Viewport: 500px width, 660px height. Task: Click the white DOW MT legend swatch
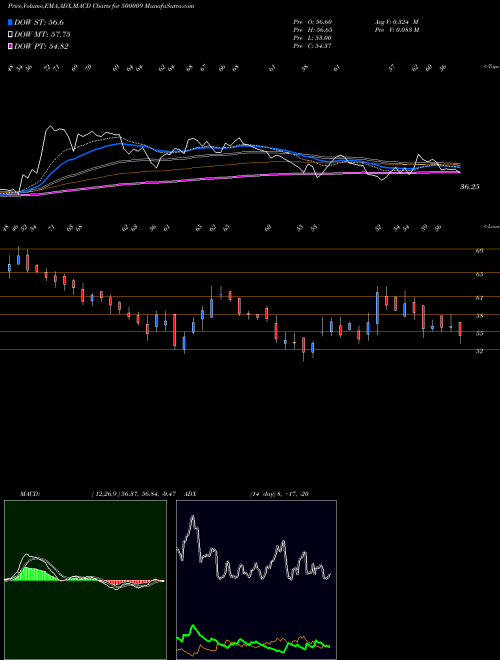(x=11, y=35)
